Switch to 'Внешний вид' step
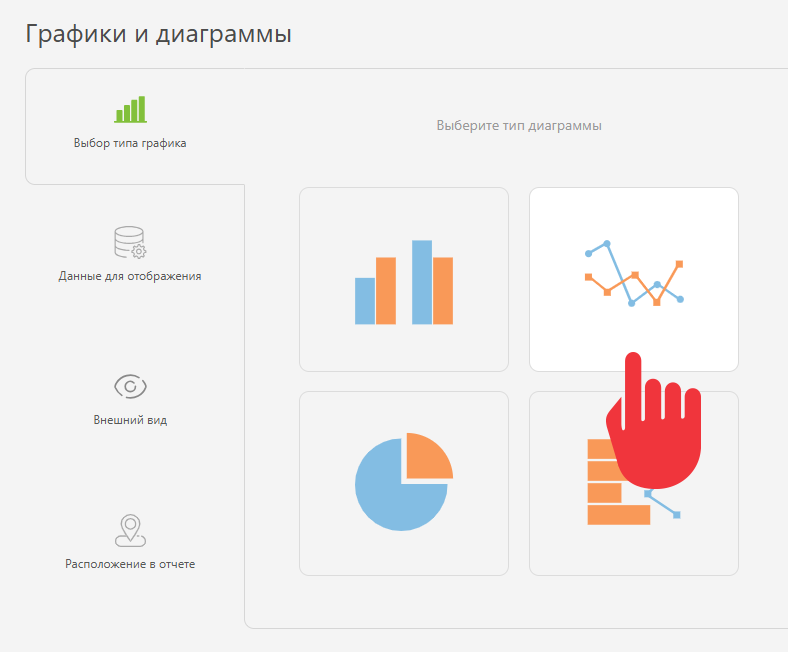Image resolution: width=788 pixels, height=652 pixels. 130,420
